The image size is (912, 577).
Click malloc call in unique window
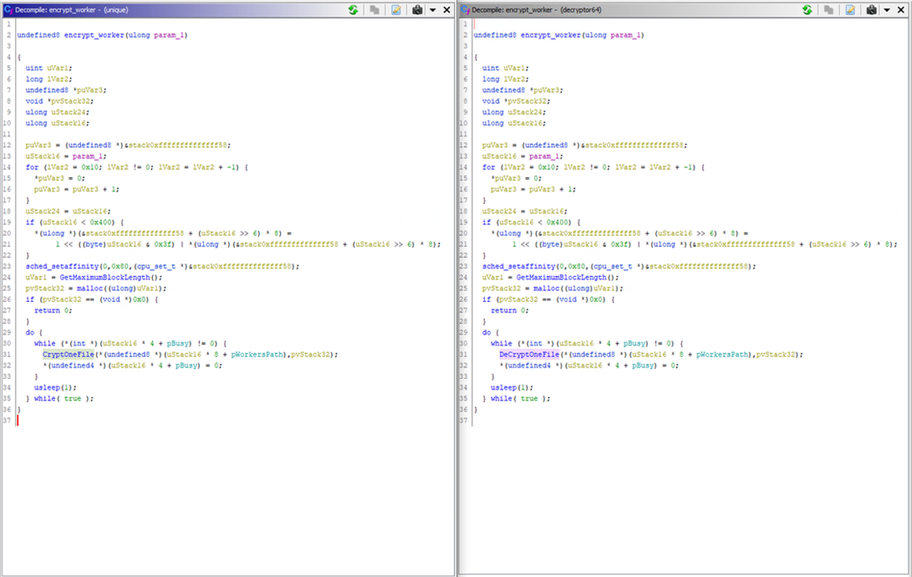(89, 288)
